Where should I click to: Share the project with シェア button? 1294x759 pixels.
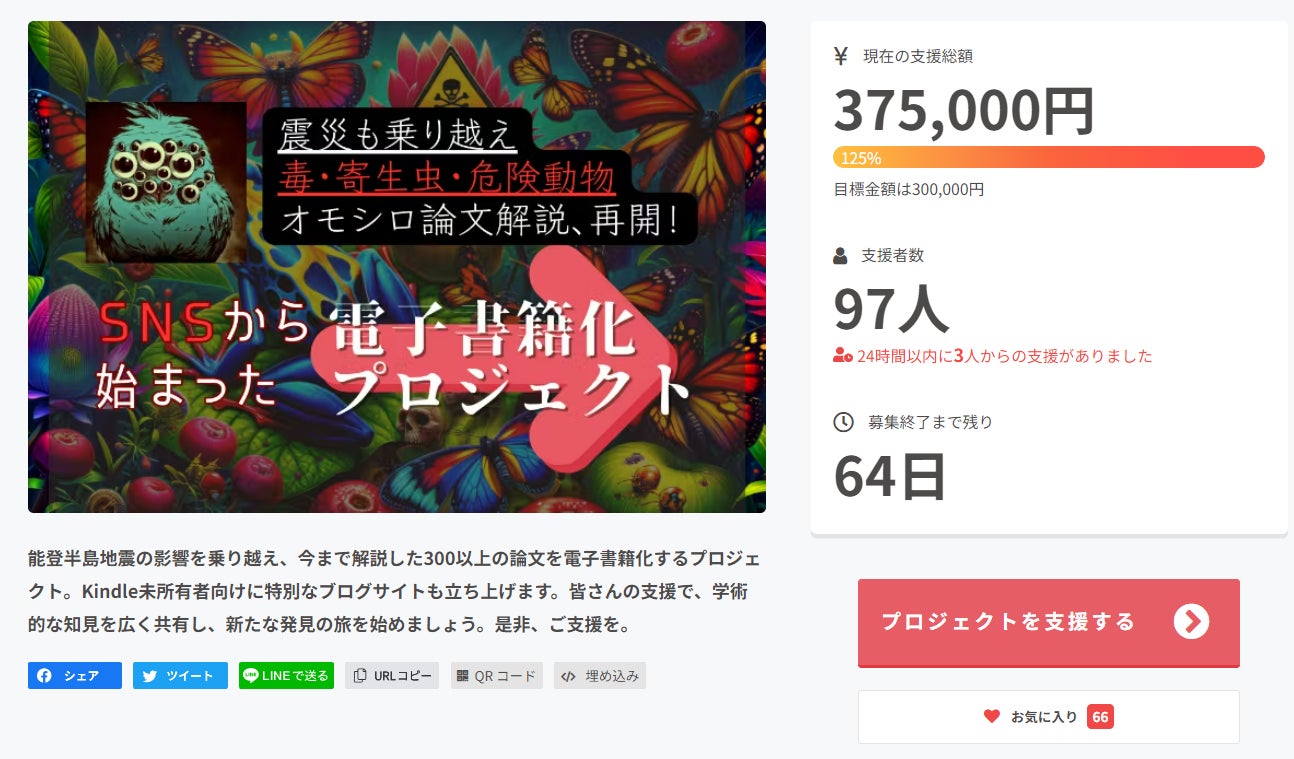tap(75, 676)
